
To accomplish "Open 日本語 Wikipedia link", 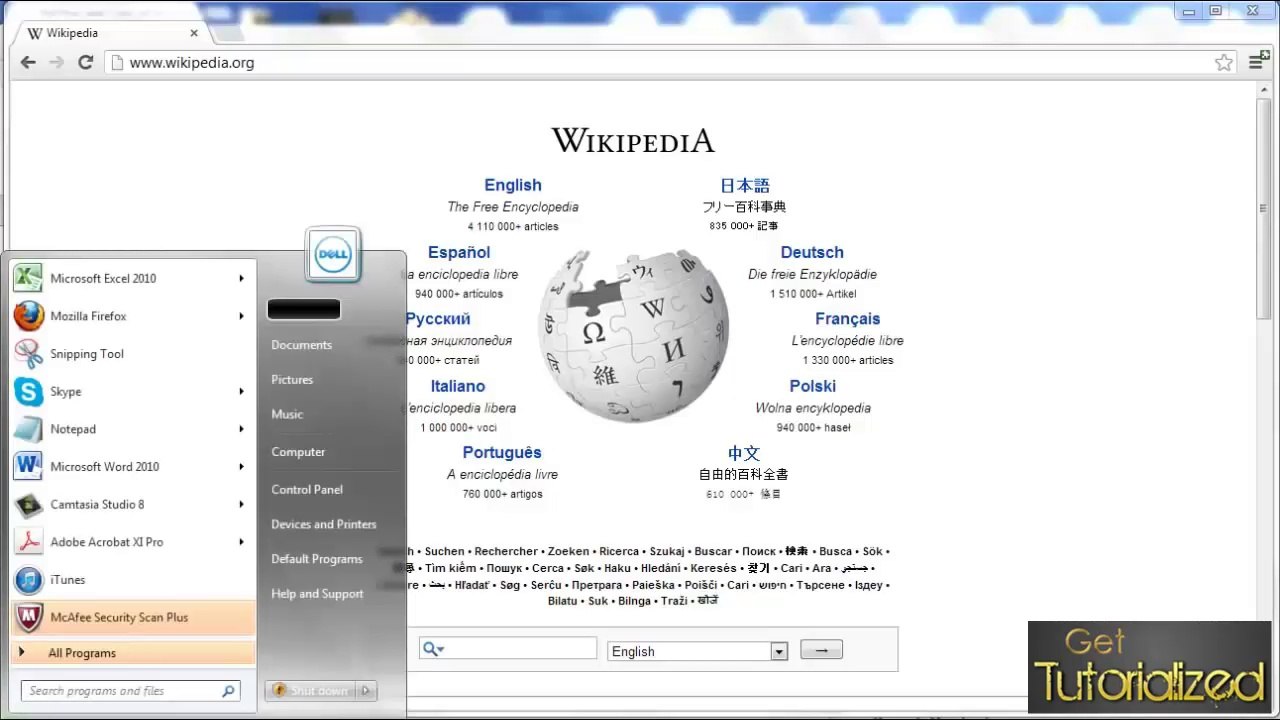I will [x=745, y=185].
